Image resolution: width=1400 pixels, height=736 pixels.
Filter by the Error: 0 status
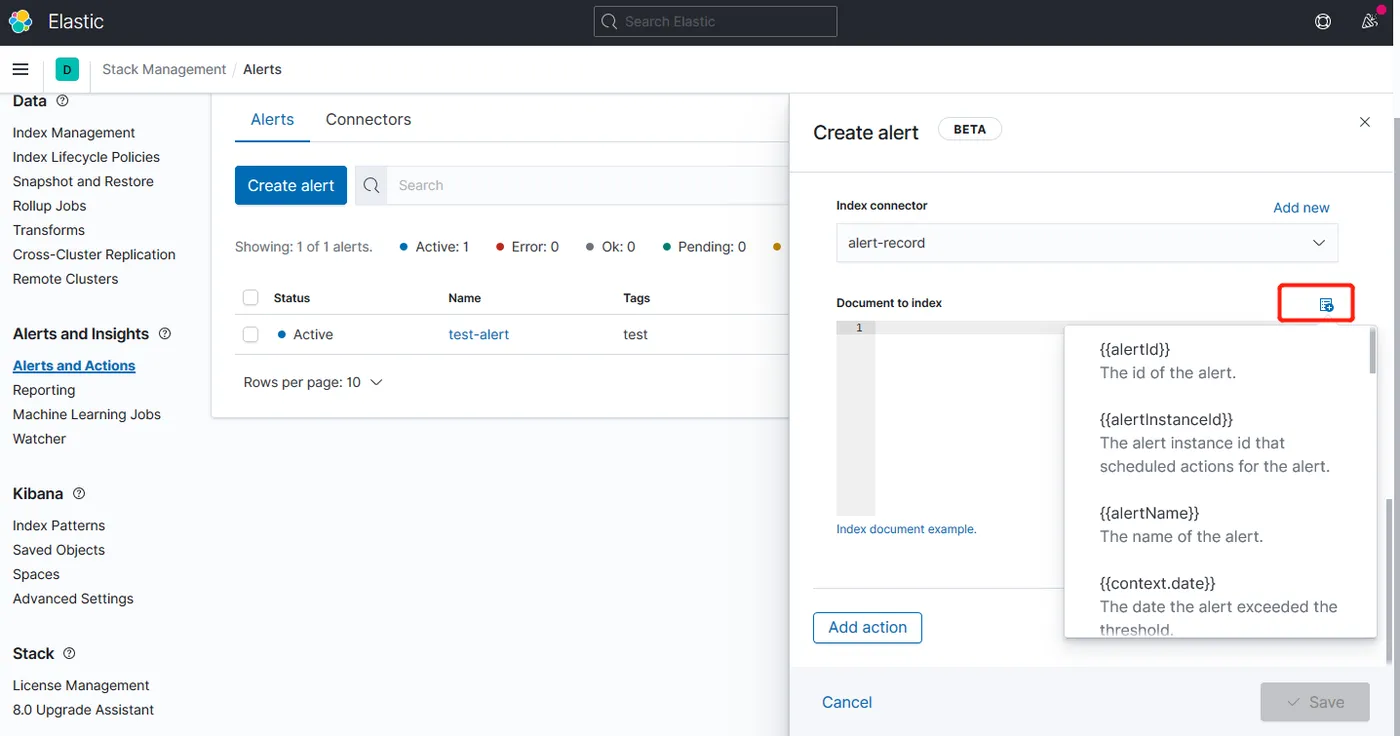point(527,246)
